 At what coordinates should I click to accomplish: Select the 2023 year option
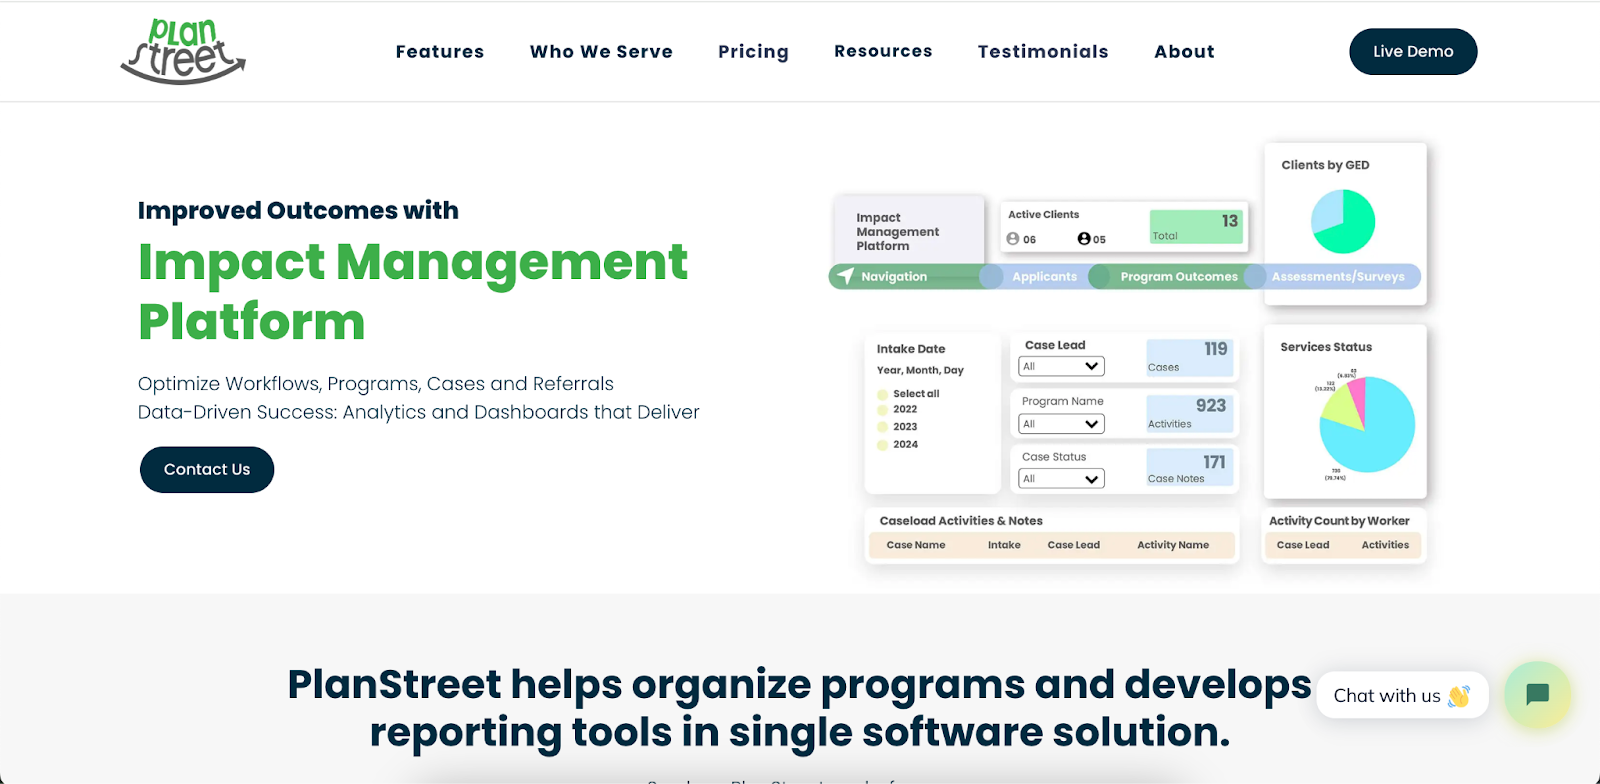click(x=883, y=427)
